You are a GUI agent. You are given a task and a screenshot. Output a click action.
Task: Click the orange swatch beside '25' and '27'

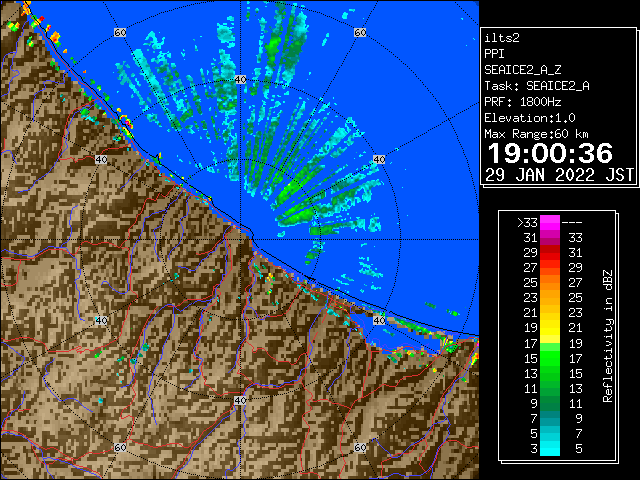[550, 283]
